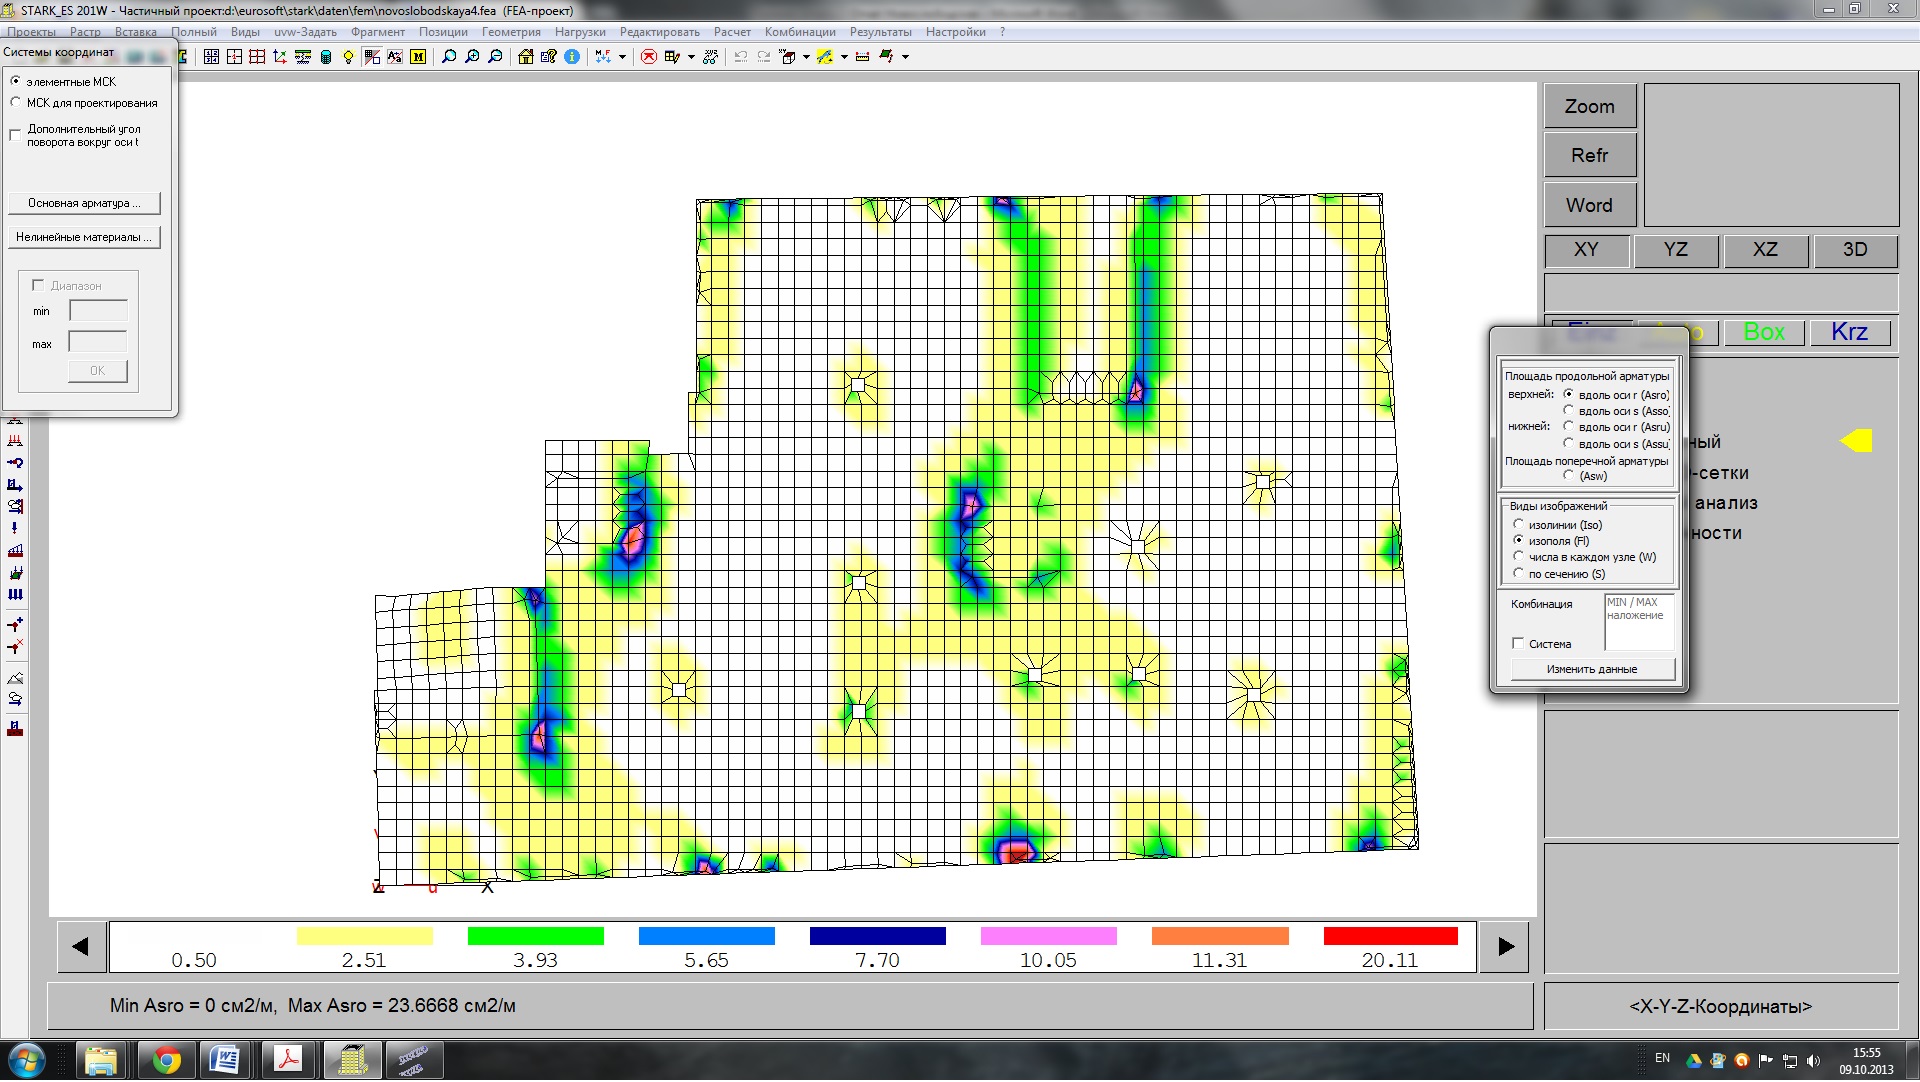Screen dimensions: 1920x1082
Task: Click the mountain terrain icon in left toolbar
Action: tap(15, 678)
